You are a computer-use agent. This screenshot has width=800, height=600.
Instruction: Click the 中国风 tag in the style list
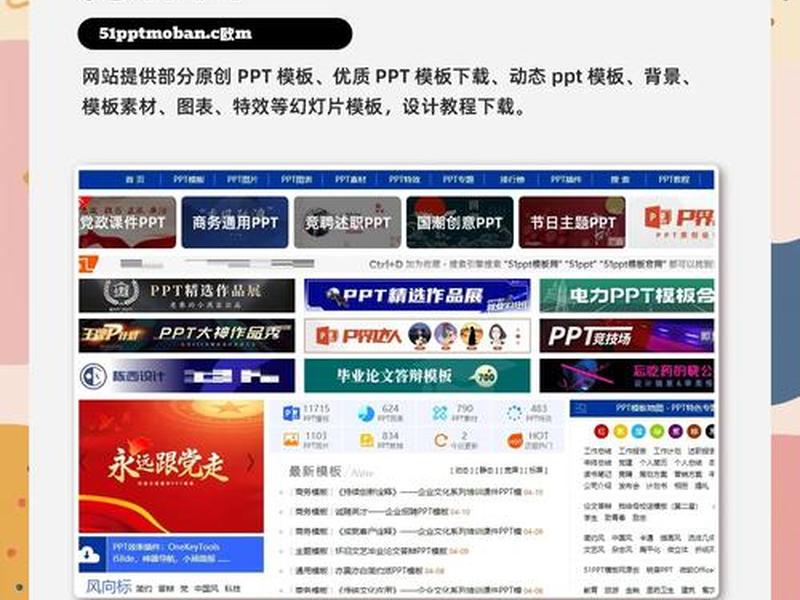(x=621, y=538)
